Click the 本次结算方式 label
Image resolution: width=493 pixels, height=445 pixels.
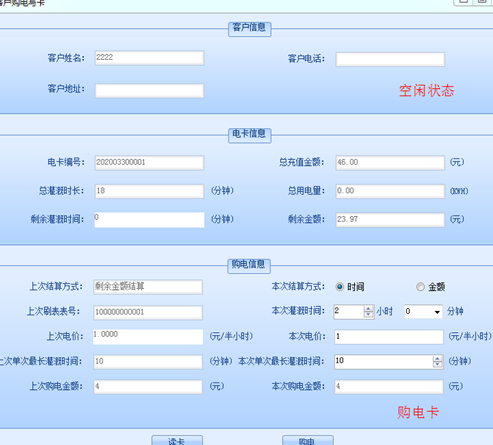pos(298,286)
